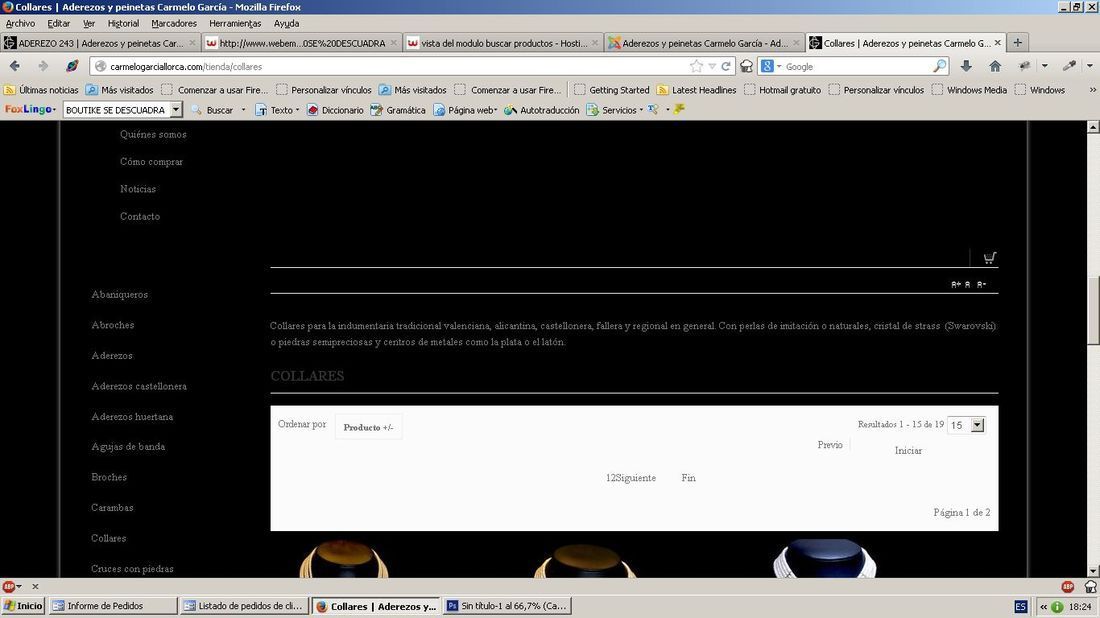The width and height of the screenshot is (1100, 618).
Task: Open a new tab with the plus button
Action: click(1017, 43)
